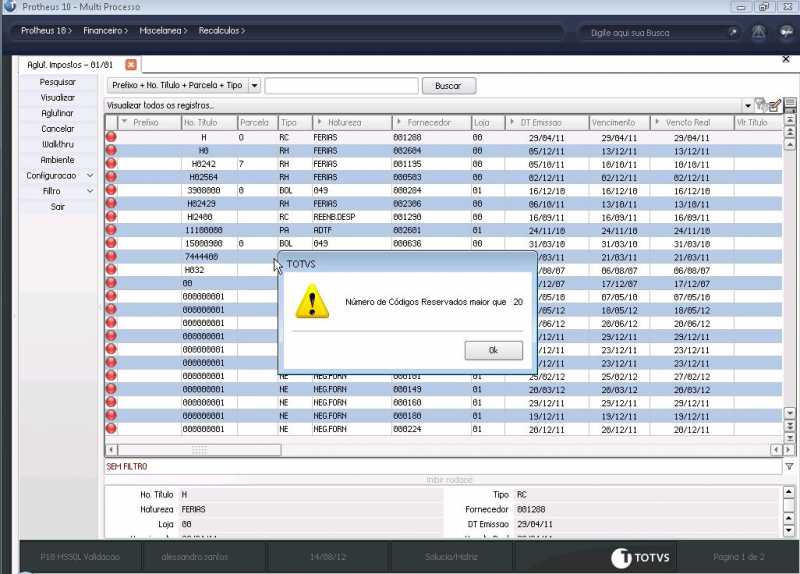Screen dimensions: 800x574
Task: Click the No. Titulo column header
Action: [x=209, y=122]
